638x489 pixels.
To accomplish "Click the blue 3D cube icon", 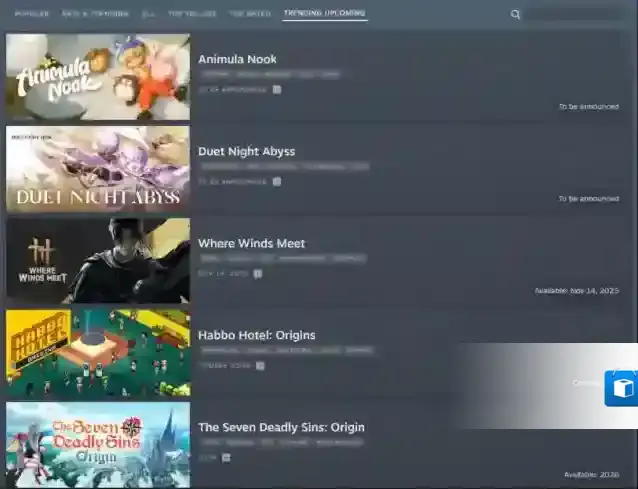I will point(621,388).
